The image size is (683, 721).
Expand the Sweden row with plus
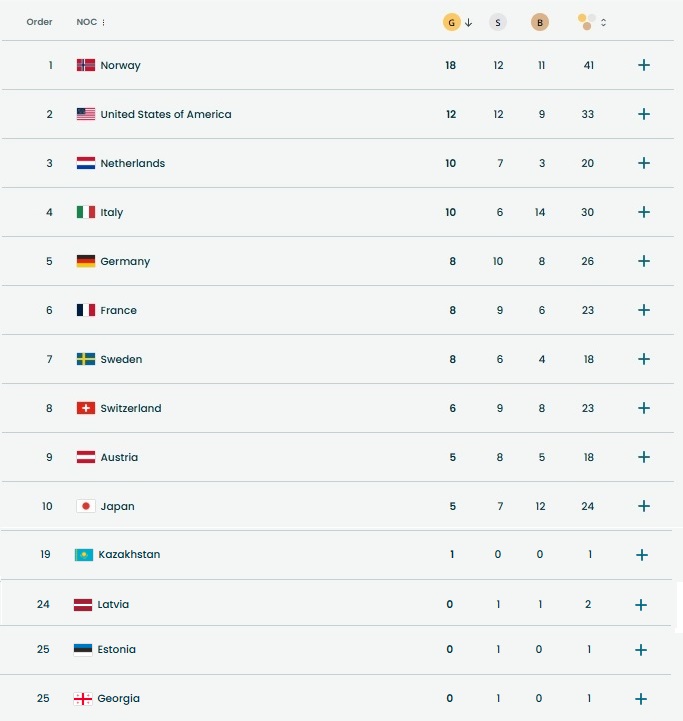pos(644,359)
